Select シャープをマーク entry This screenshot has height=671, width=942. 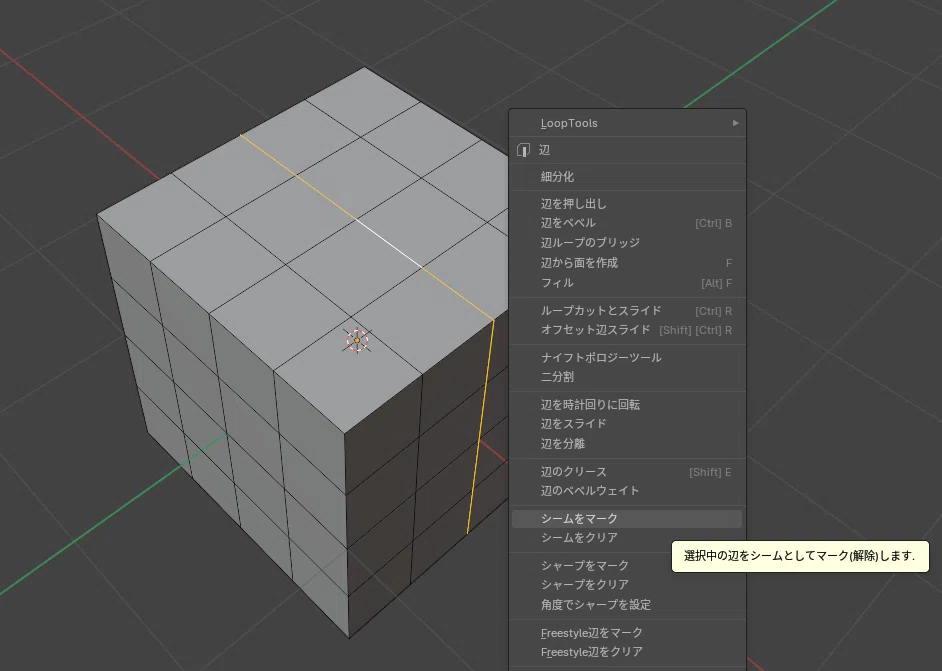pyautogui.click(x=627, y=565)
